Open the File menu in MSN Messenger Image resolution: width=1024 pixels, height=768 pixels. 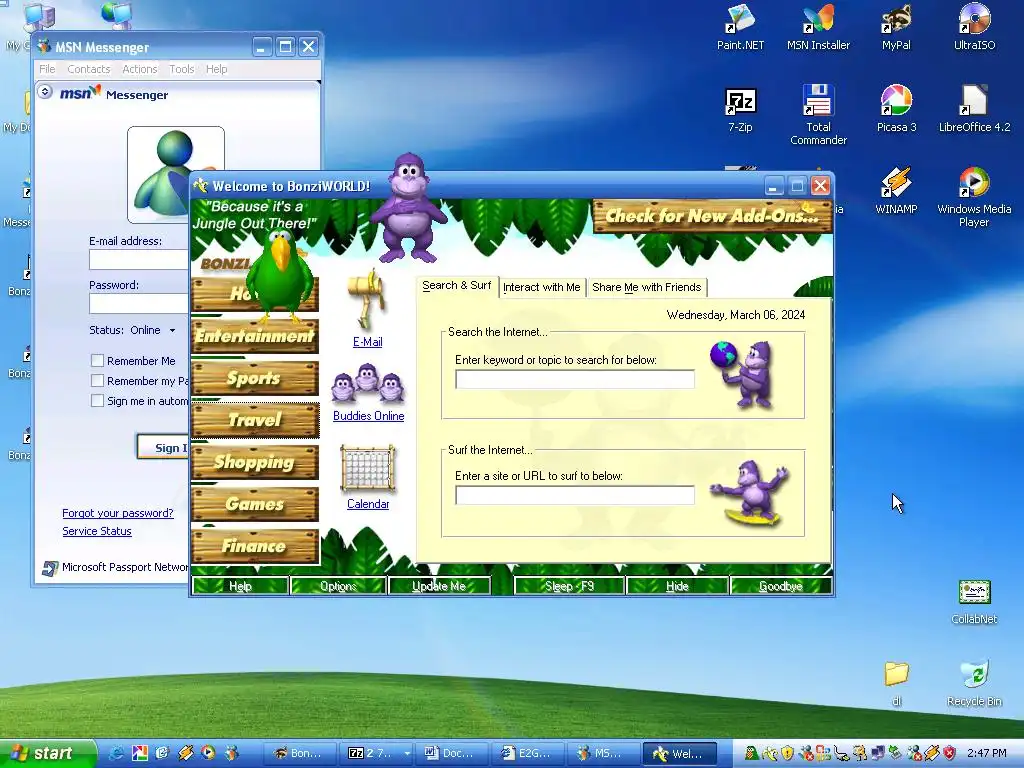(47, 69)
